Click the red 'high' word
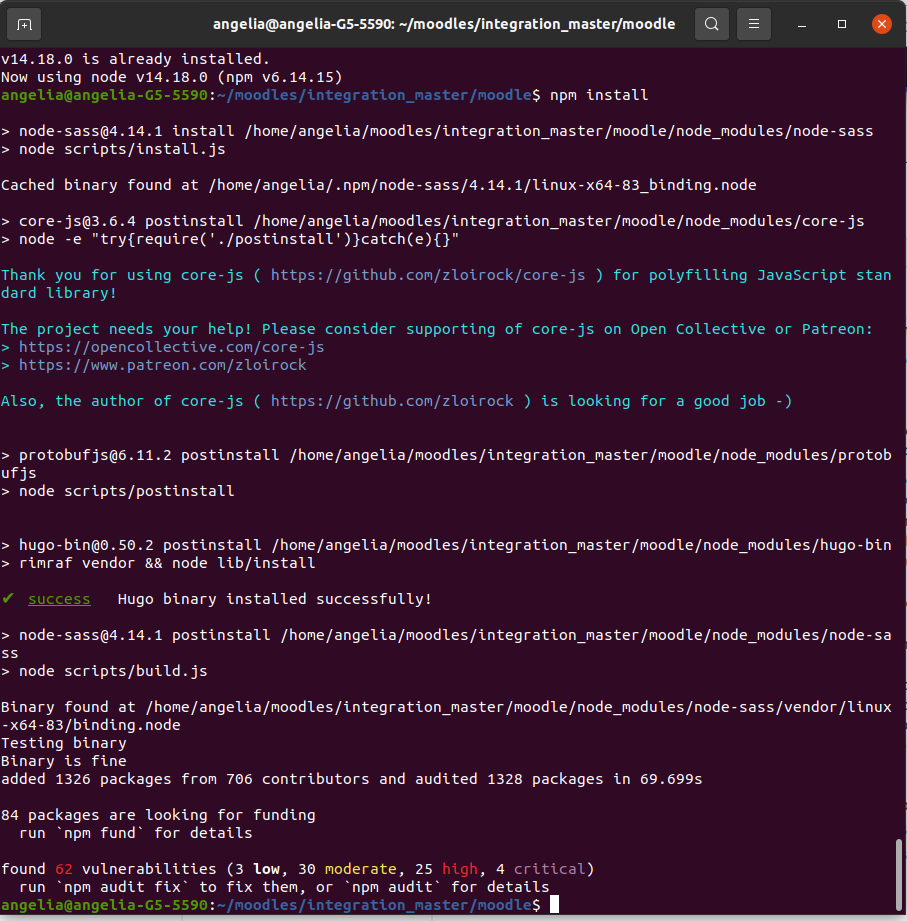 [460, 869]
